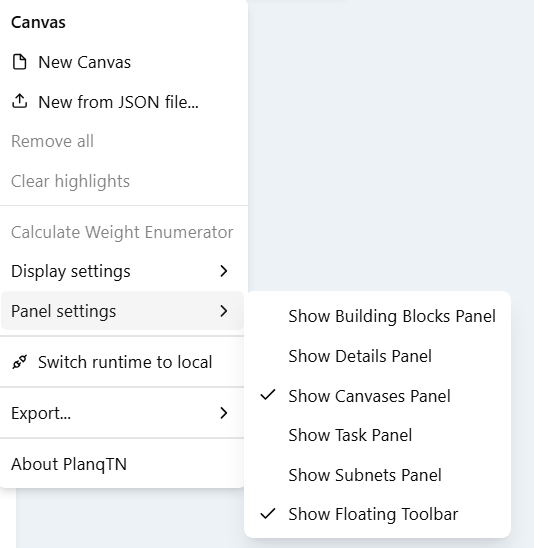Enable Show Details Panel
The image size is (534, 548).
click(377, 356)
